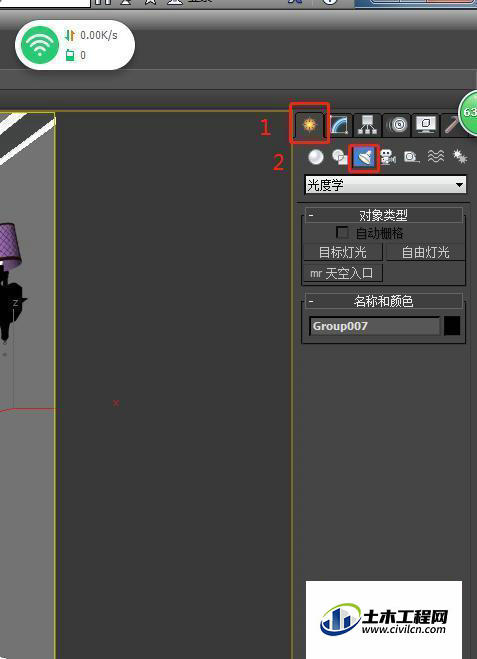
Task: Select the Space Warps waves icon
Action: point(436,157)
